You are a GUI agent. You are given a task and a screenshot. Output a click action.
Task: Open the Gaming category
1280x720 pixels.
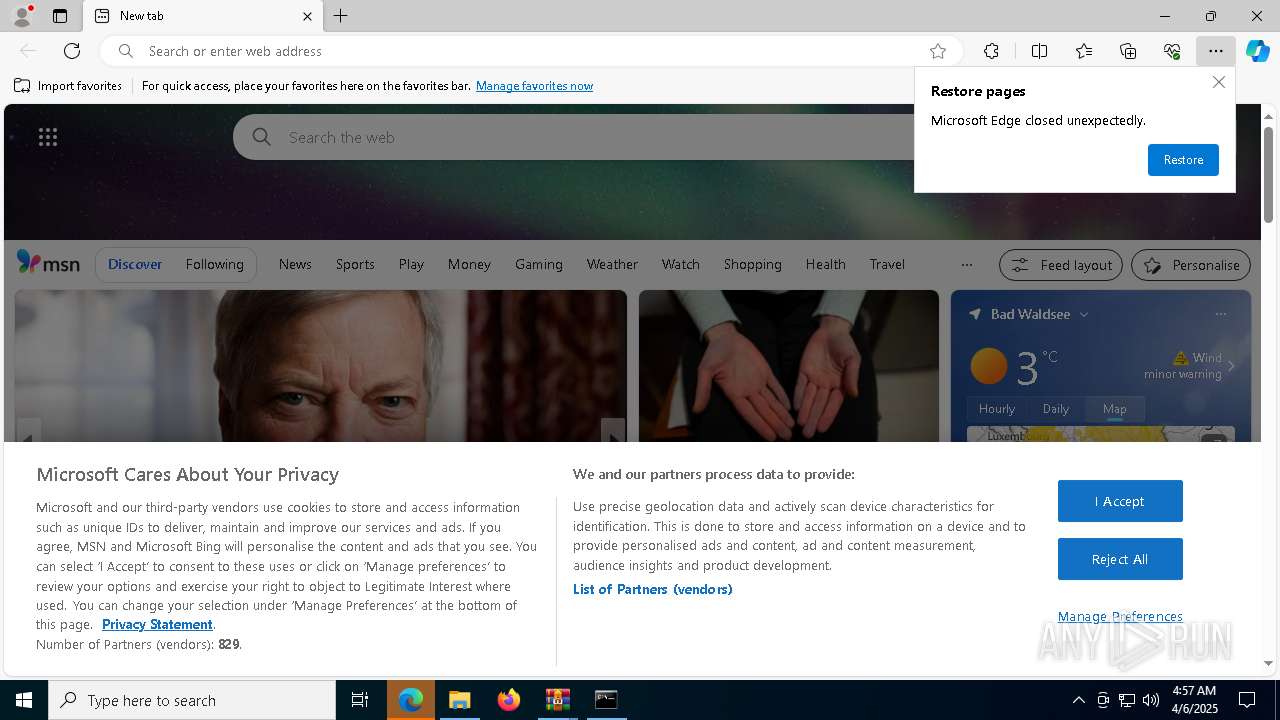(x=539, y=264)
